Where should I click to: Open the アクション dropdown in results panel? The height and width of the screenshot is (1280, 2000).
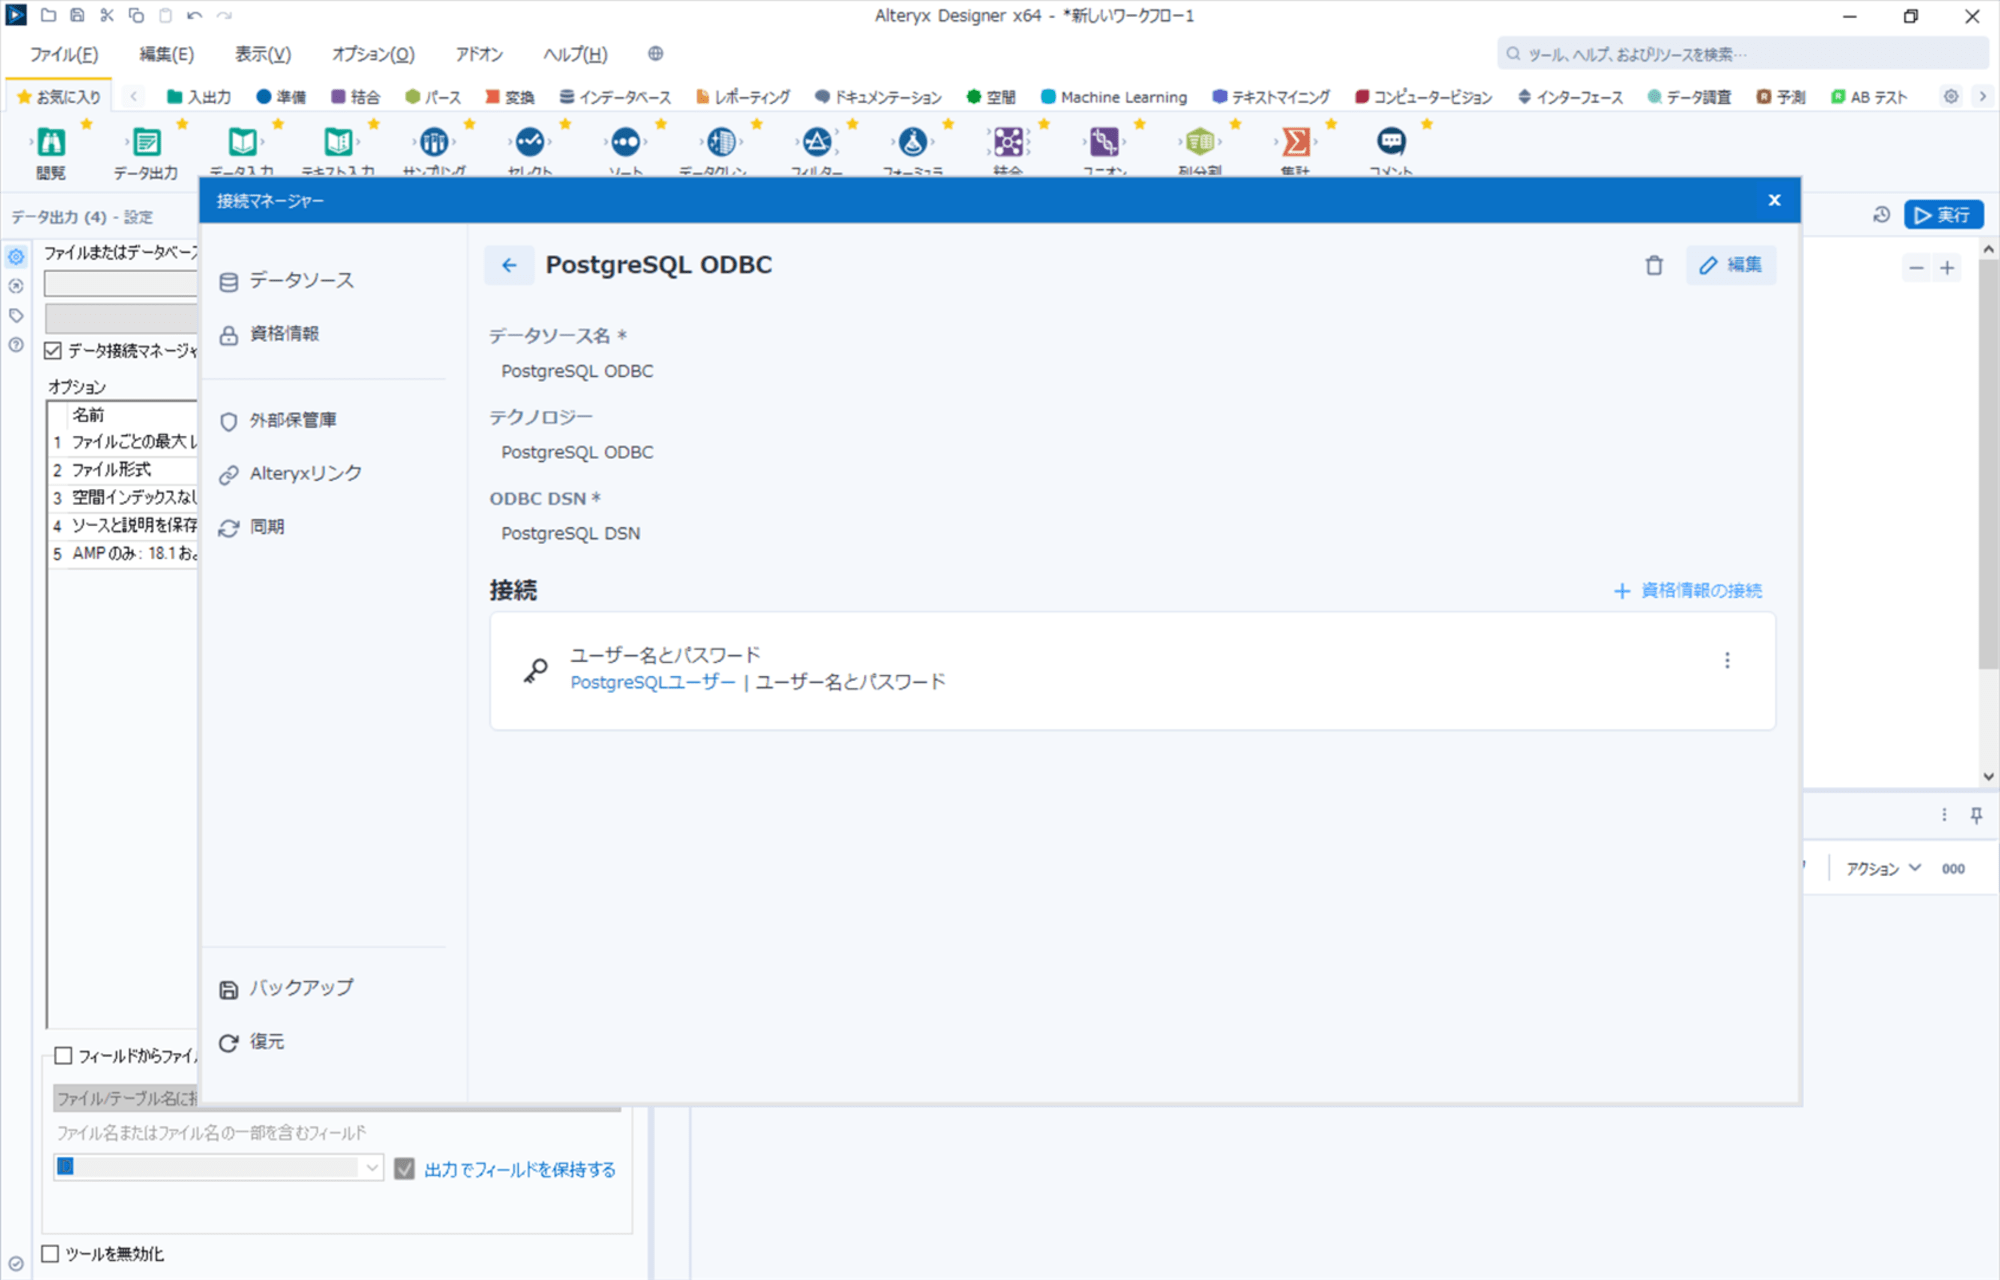(1883, 868)
